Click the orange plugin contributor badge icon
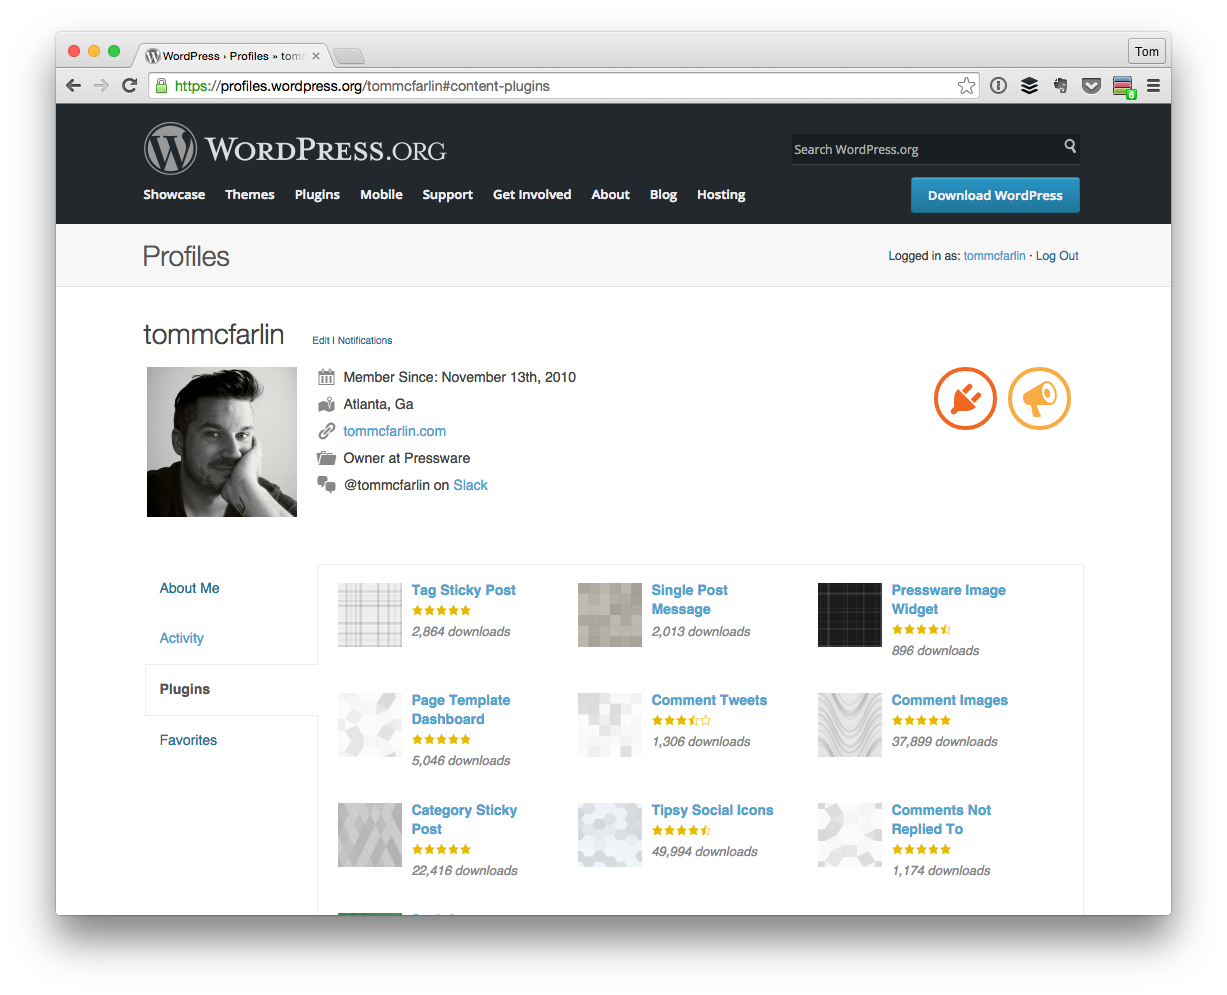The width and height of the screenshot is (1227, 995). pos(964,398)
